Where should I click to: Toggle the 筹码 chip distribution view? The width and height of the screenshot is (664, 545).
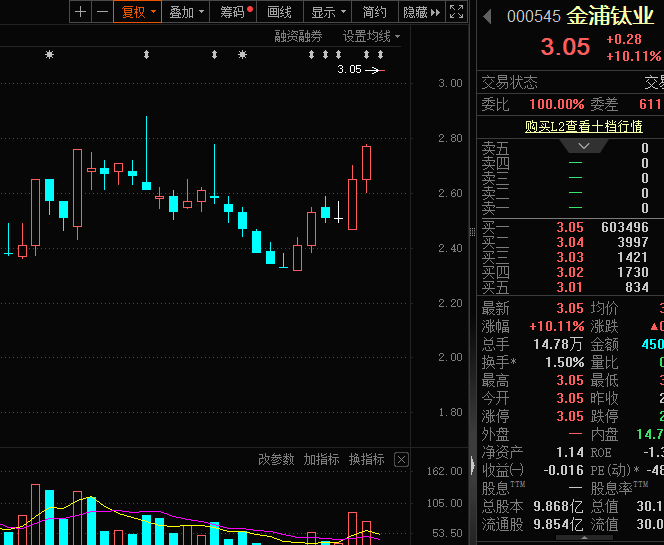(x=236, y=12)
